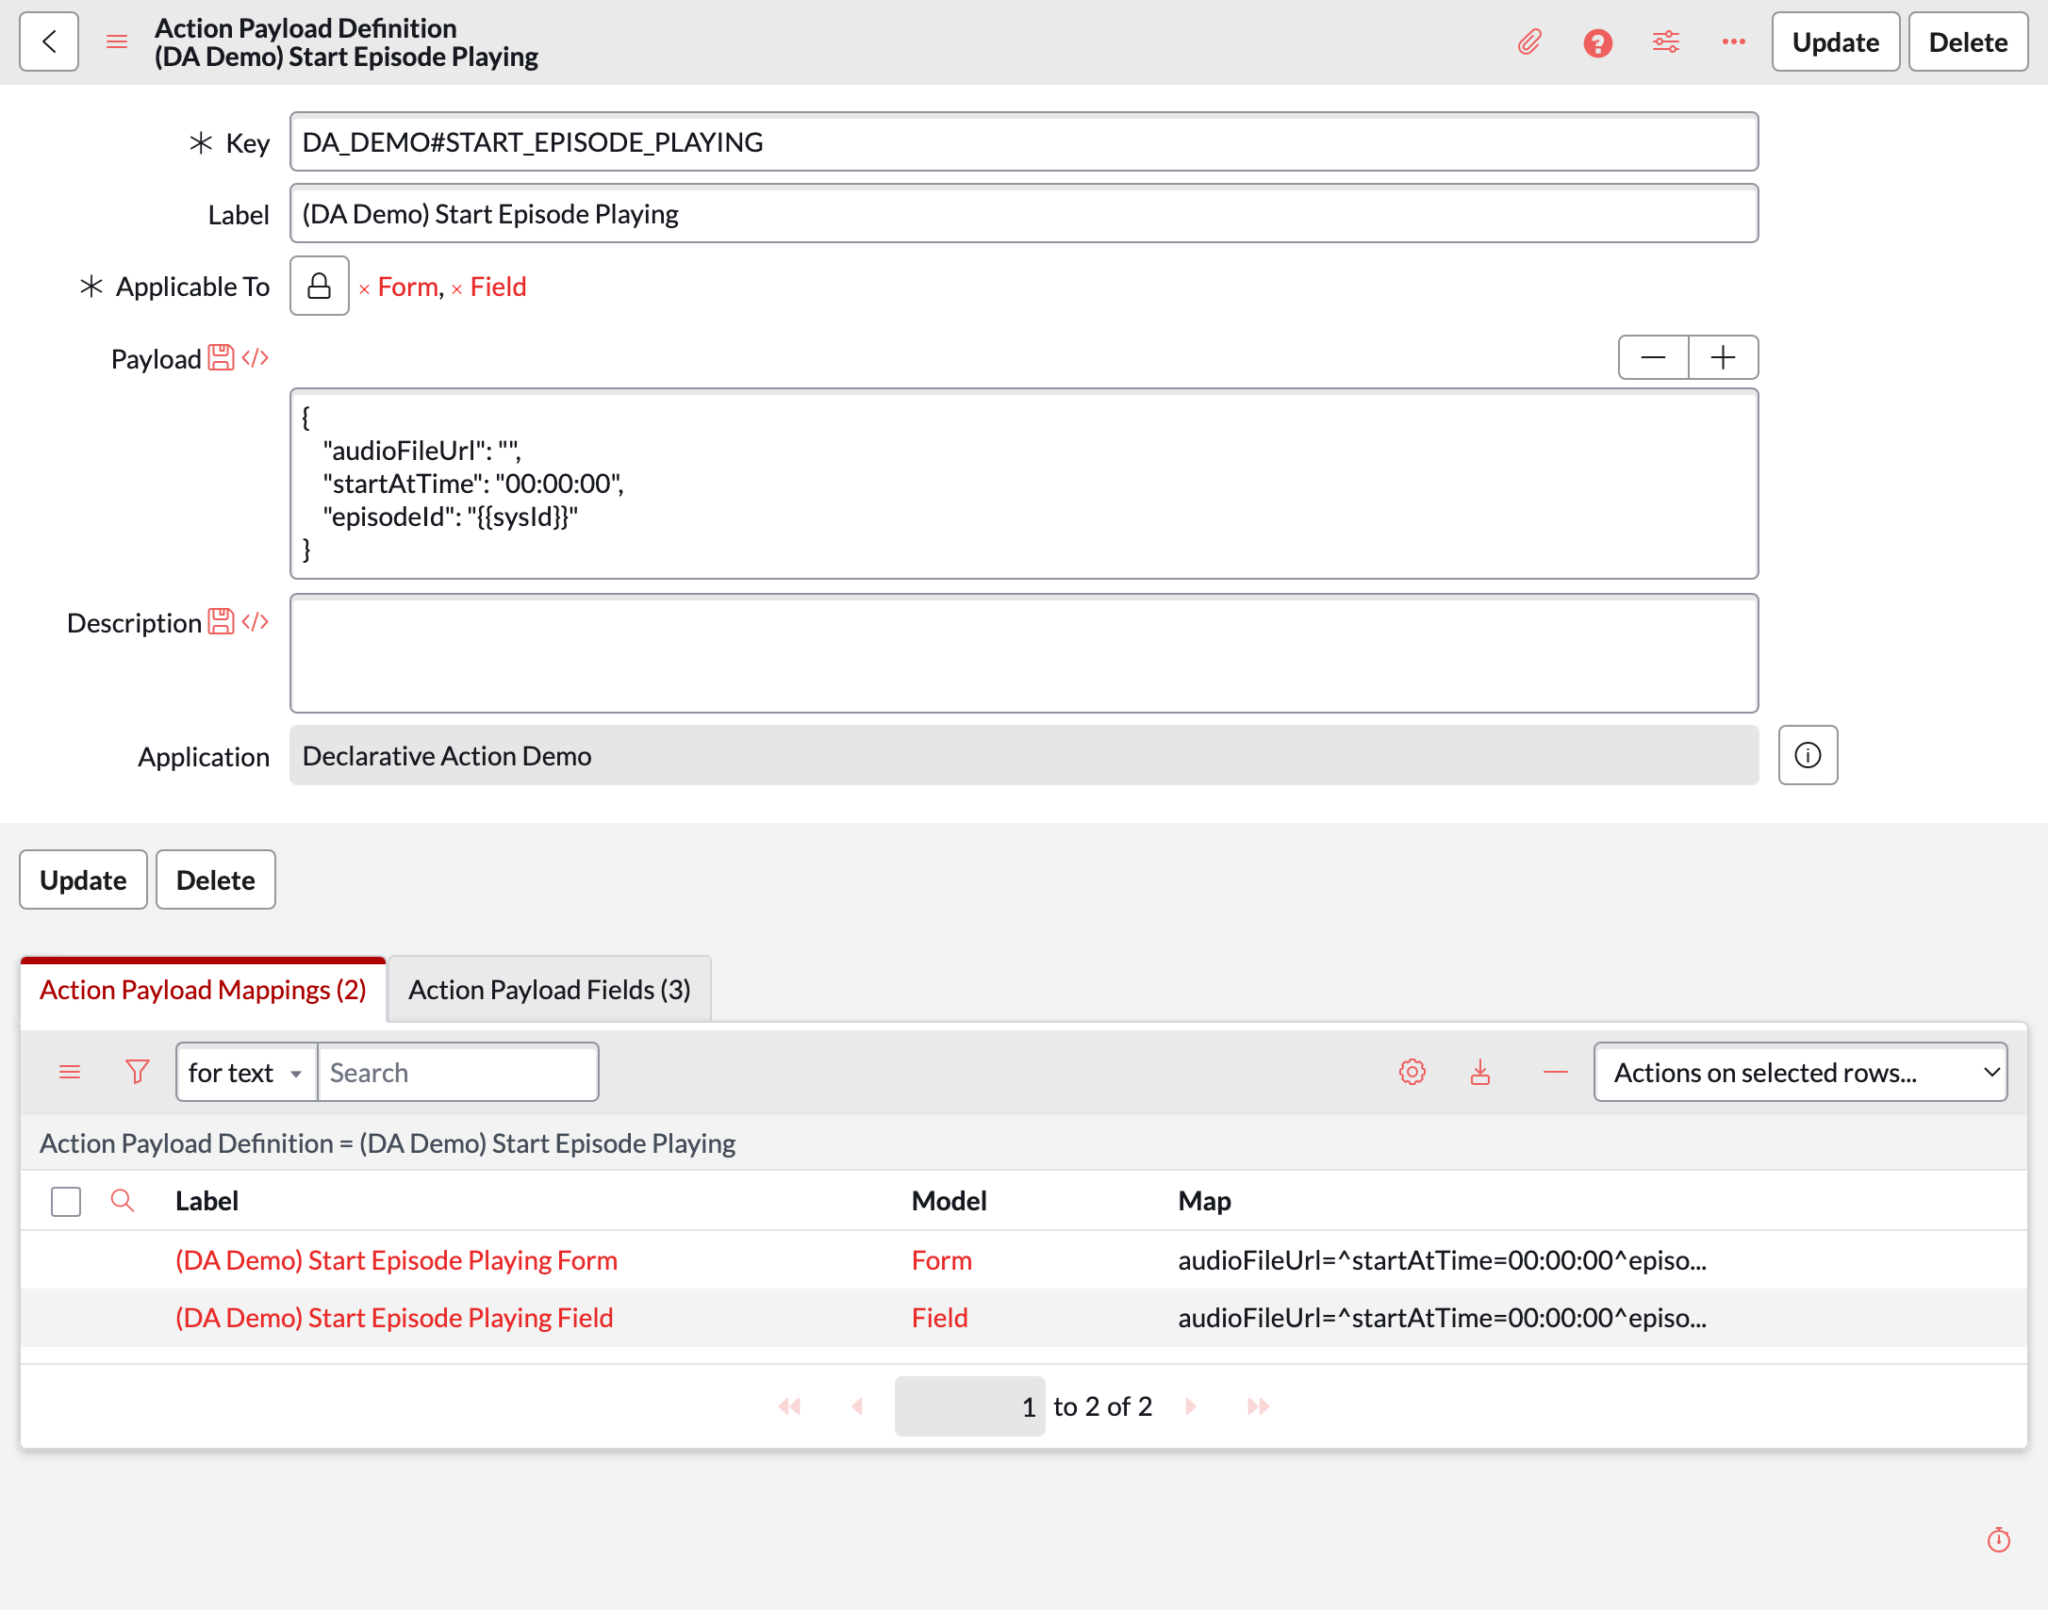Open the Actions on selected rows dropdown
Viewport: 2048px width, 1610px height.
coord(1799,1071)
